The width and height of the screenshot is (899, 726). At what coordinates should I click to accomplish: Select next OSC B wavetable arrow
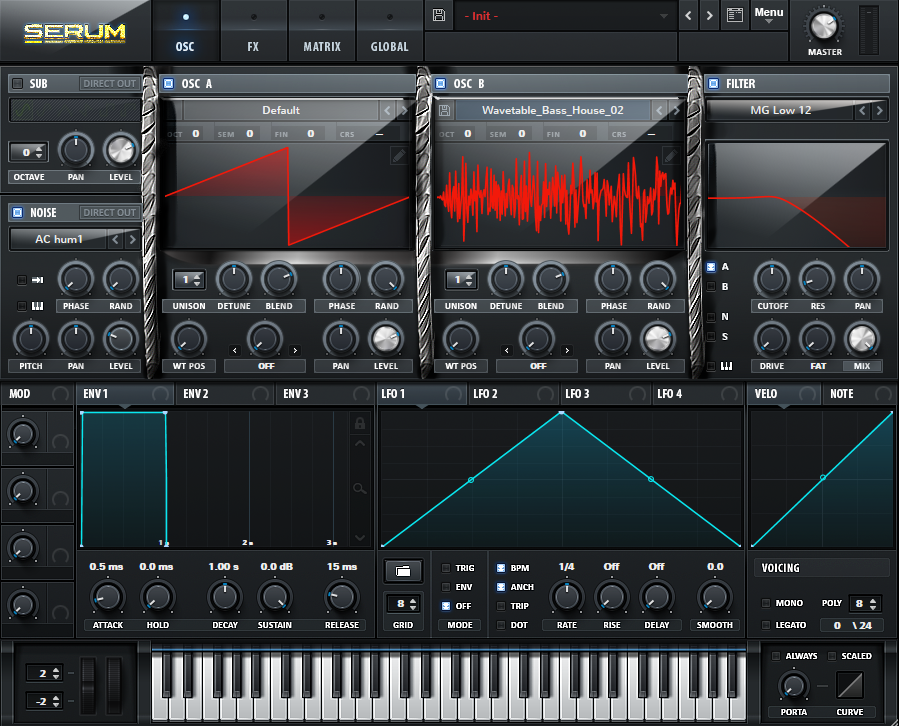(676, 110)
